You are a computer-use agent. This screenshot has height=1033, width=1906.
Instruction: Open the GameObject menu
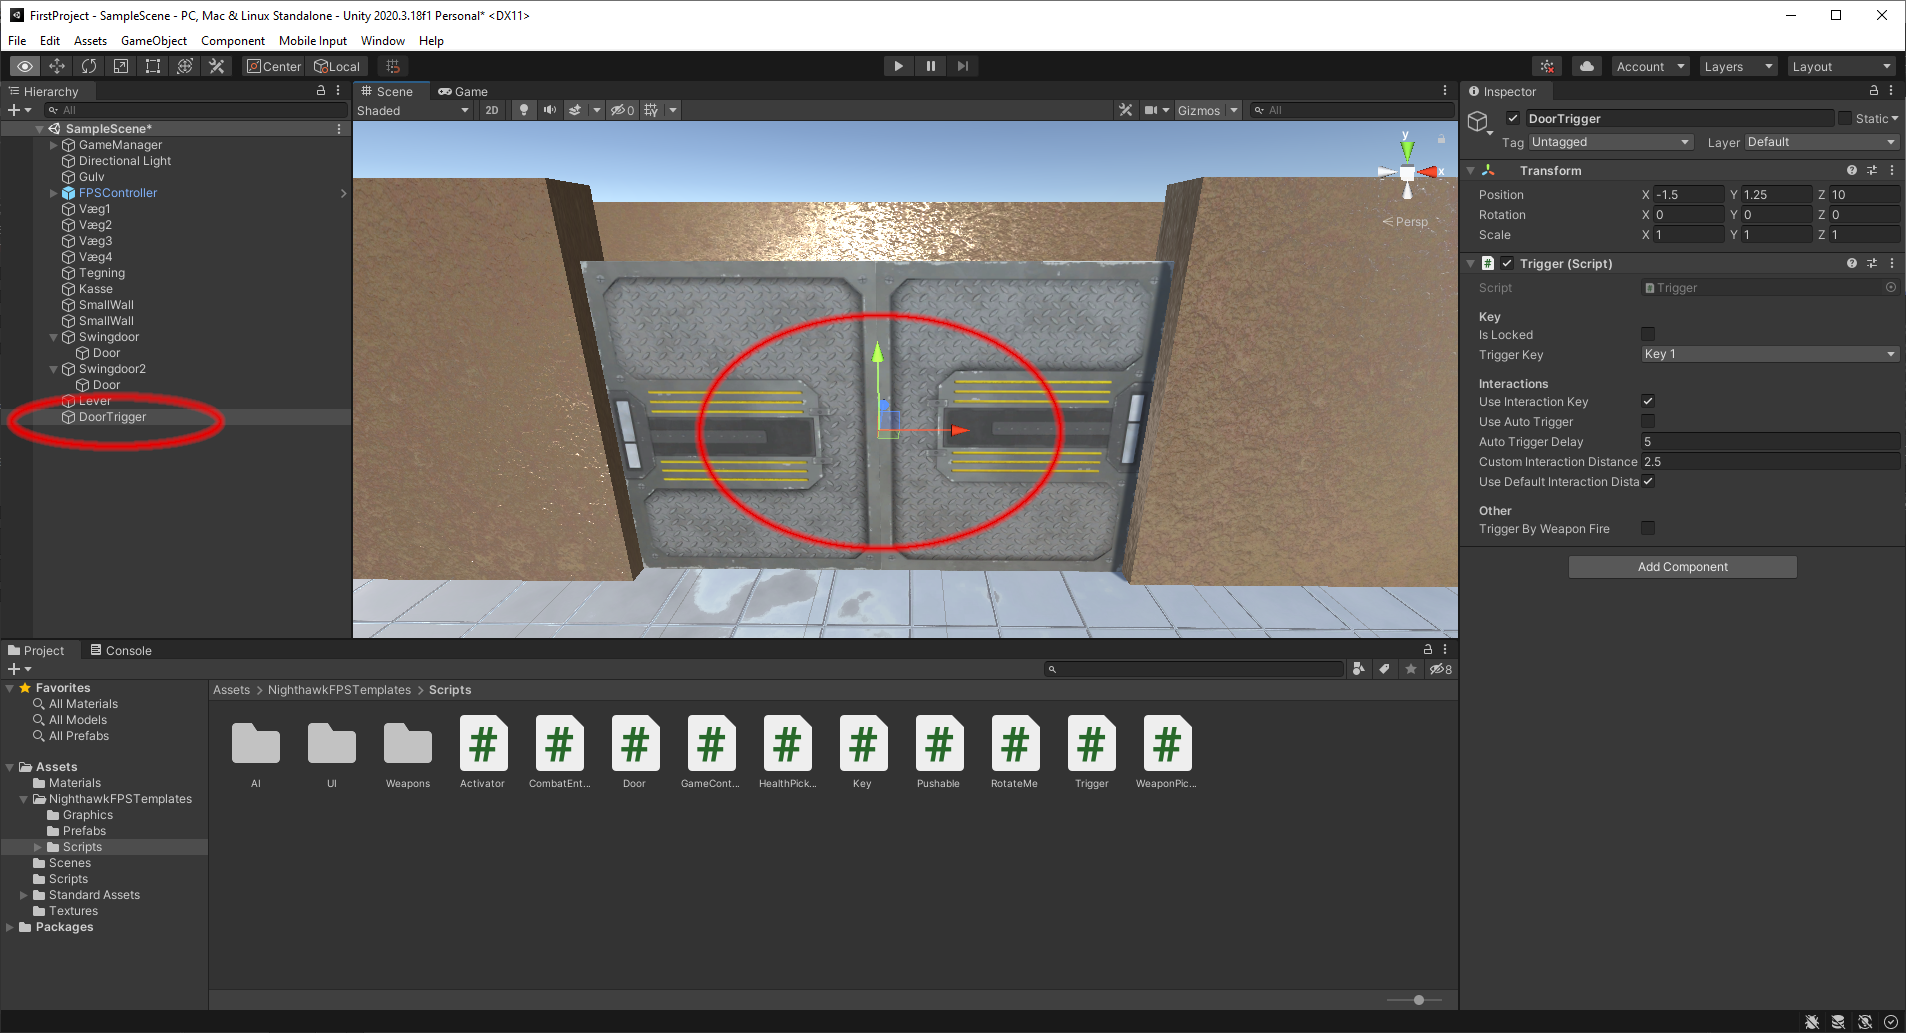(153, 41)
